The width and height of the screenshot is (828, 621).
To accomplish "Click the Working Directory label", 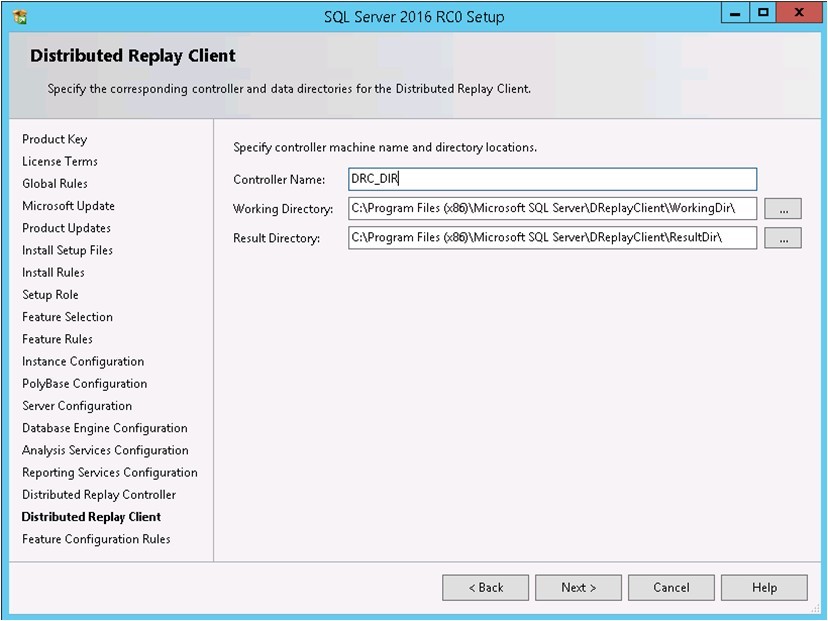I will click(x=283, y=209).
